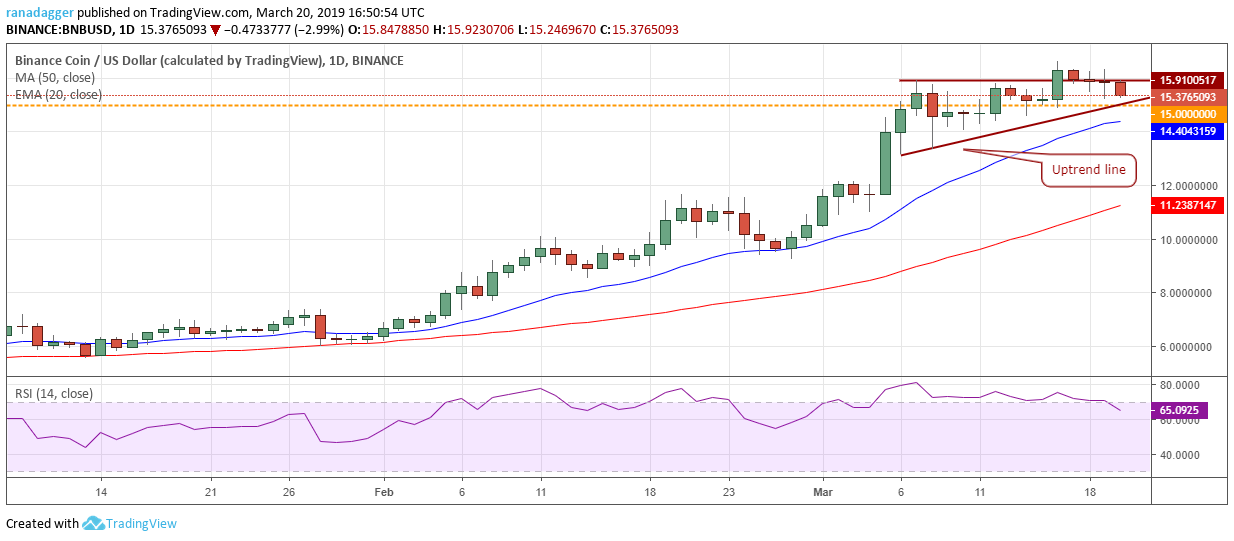Click the 10.0000000 price axis label
Image resolution: width=1234 pixels, height=541 pixels.
click(x=1190, y=240)
